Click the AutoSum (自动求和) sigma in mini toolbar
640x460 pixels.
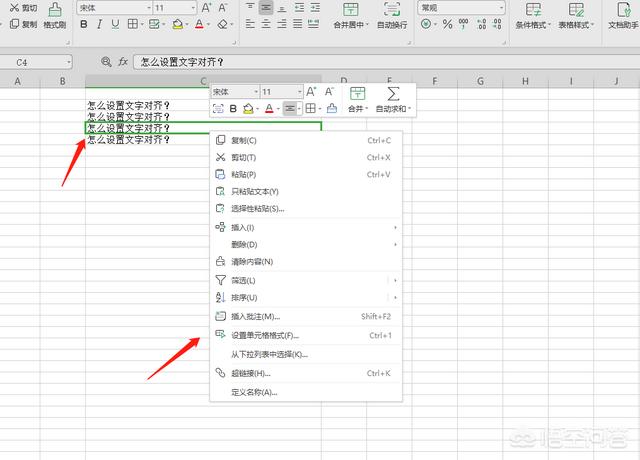pos(393,98)
